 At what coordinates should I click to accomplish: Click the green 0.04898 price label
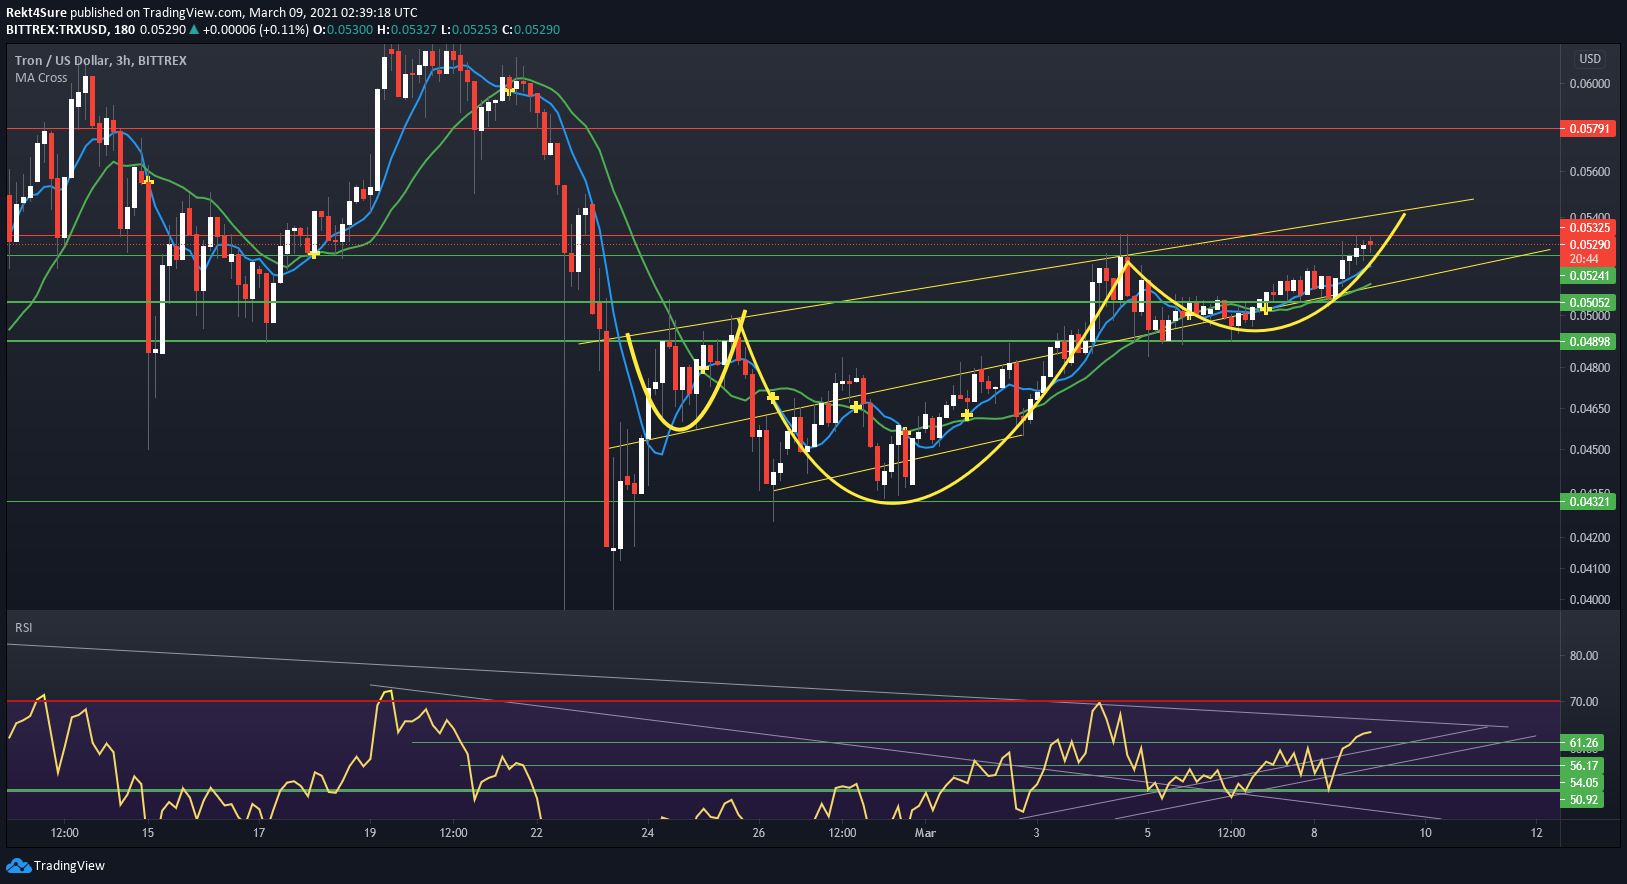(1588, 341)
